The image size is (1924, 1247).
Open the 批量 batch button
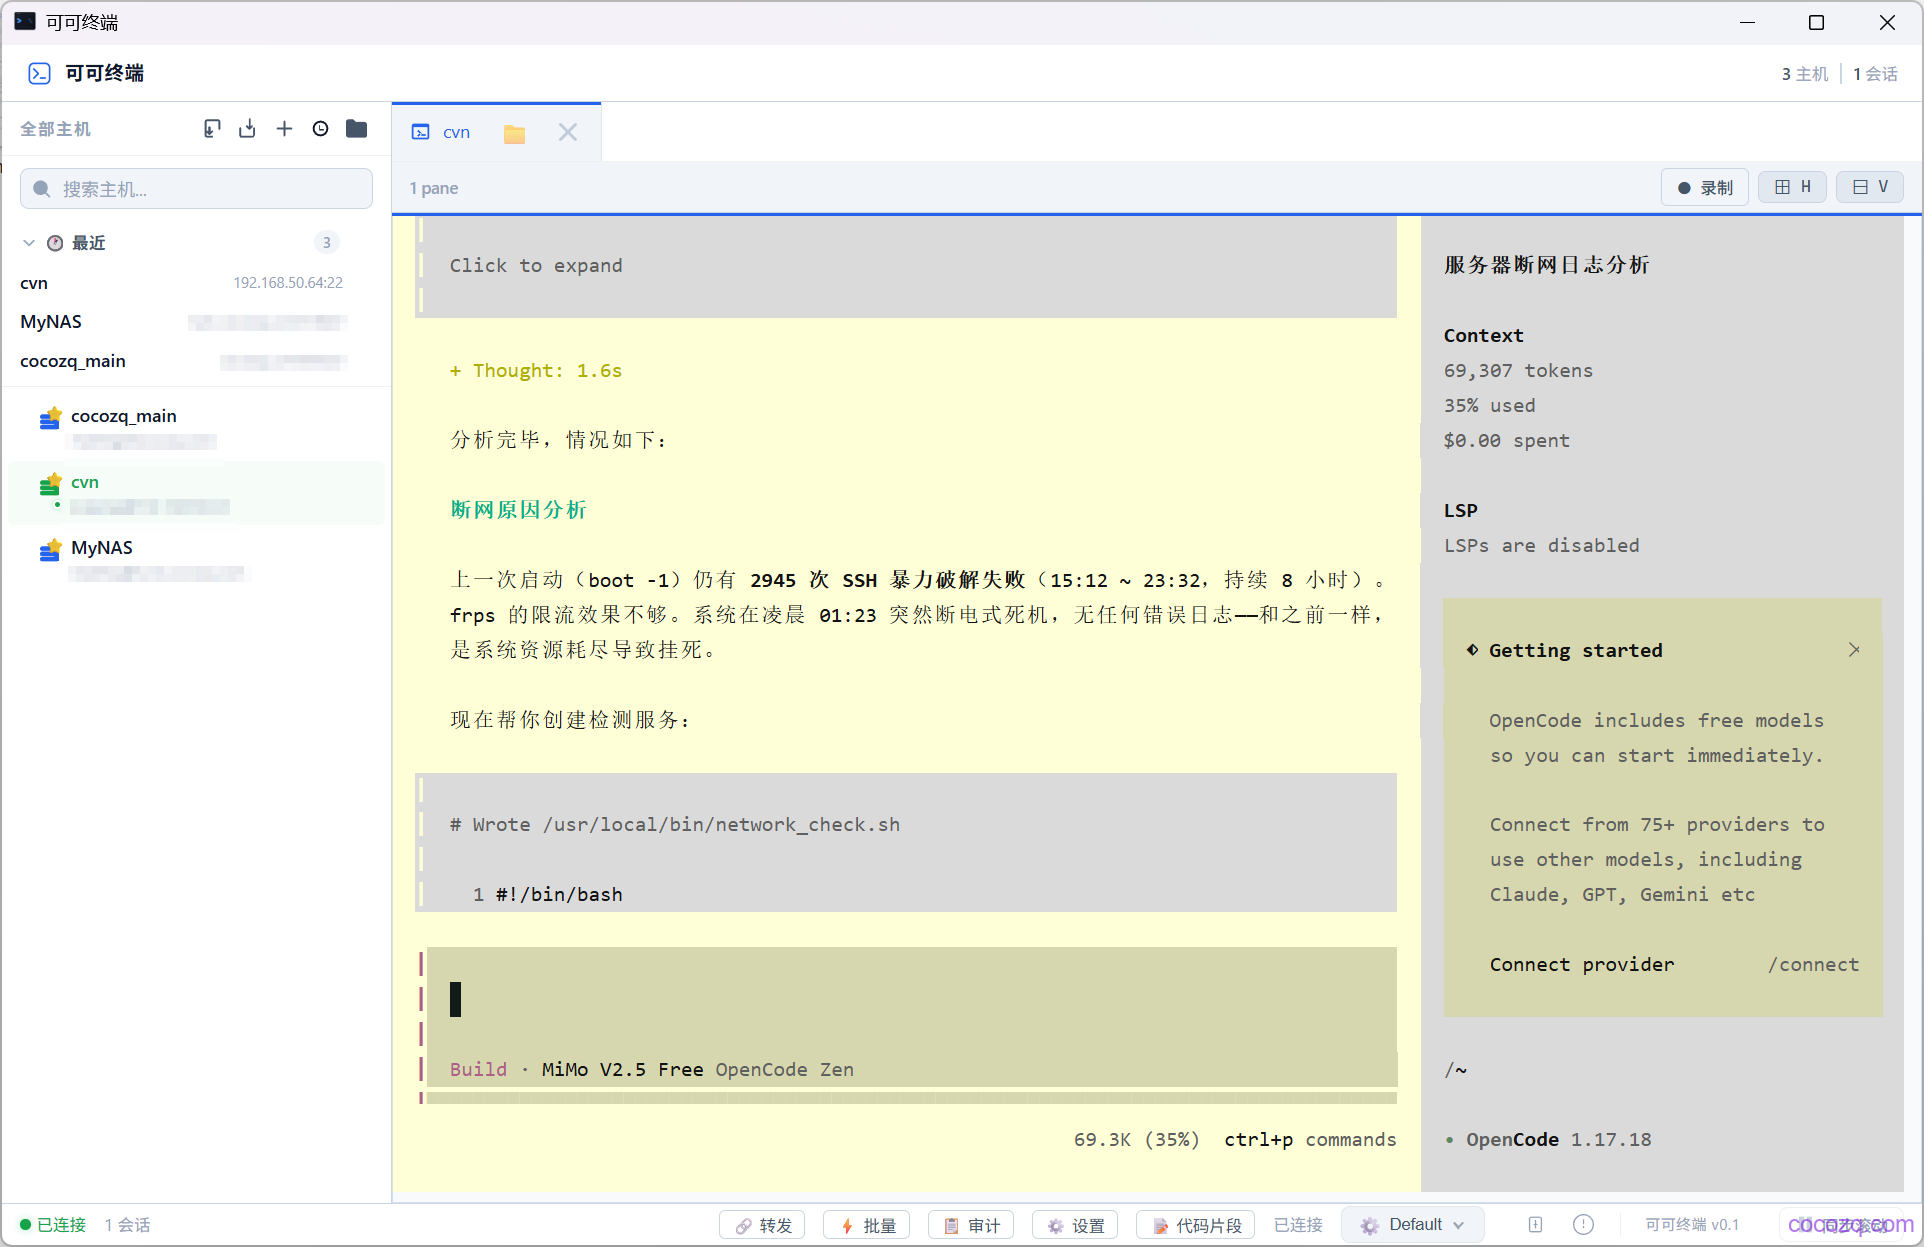867,1226
